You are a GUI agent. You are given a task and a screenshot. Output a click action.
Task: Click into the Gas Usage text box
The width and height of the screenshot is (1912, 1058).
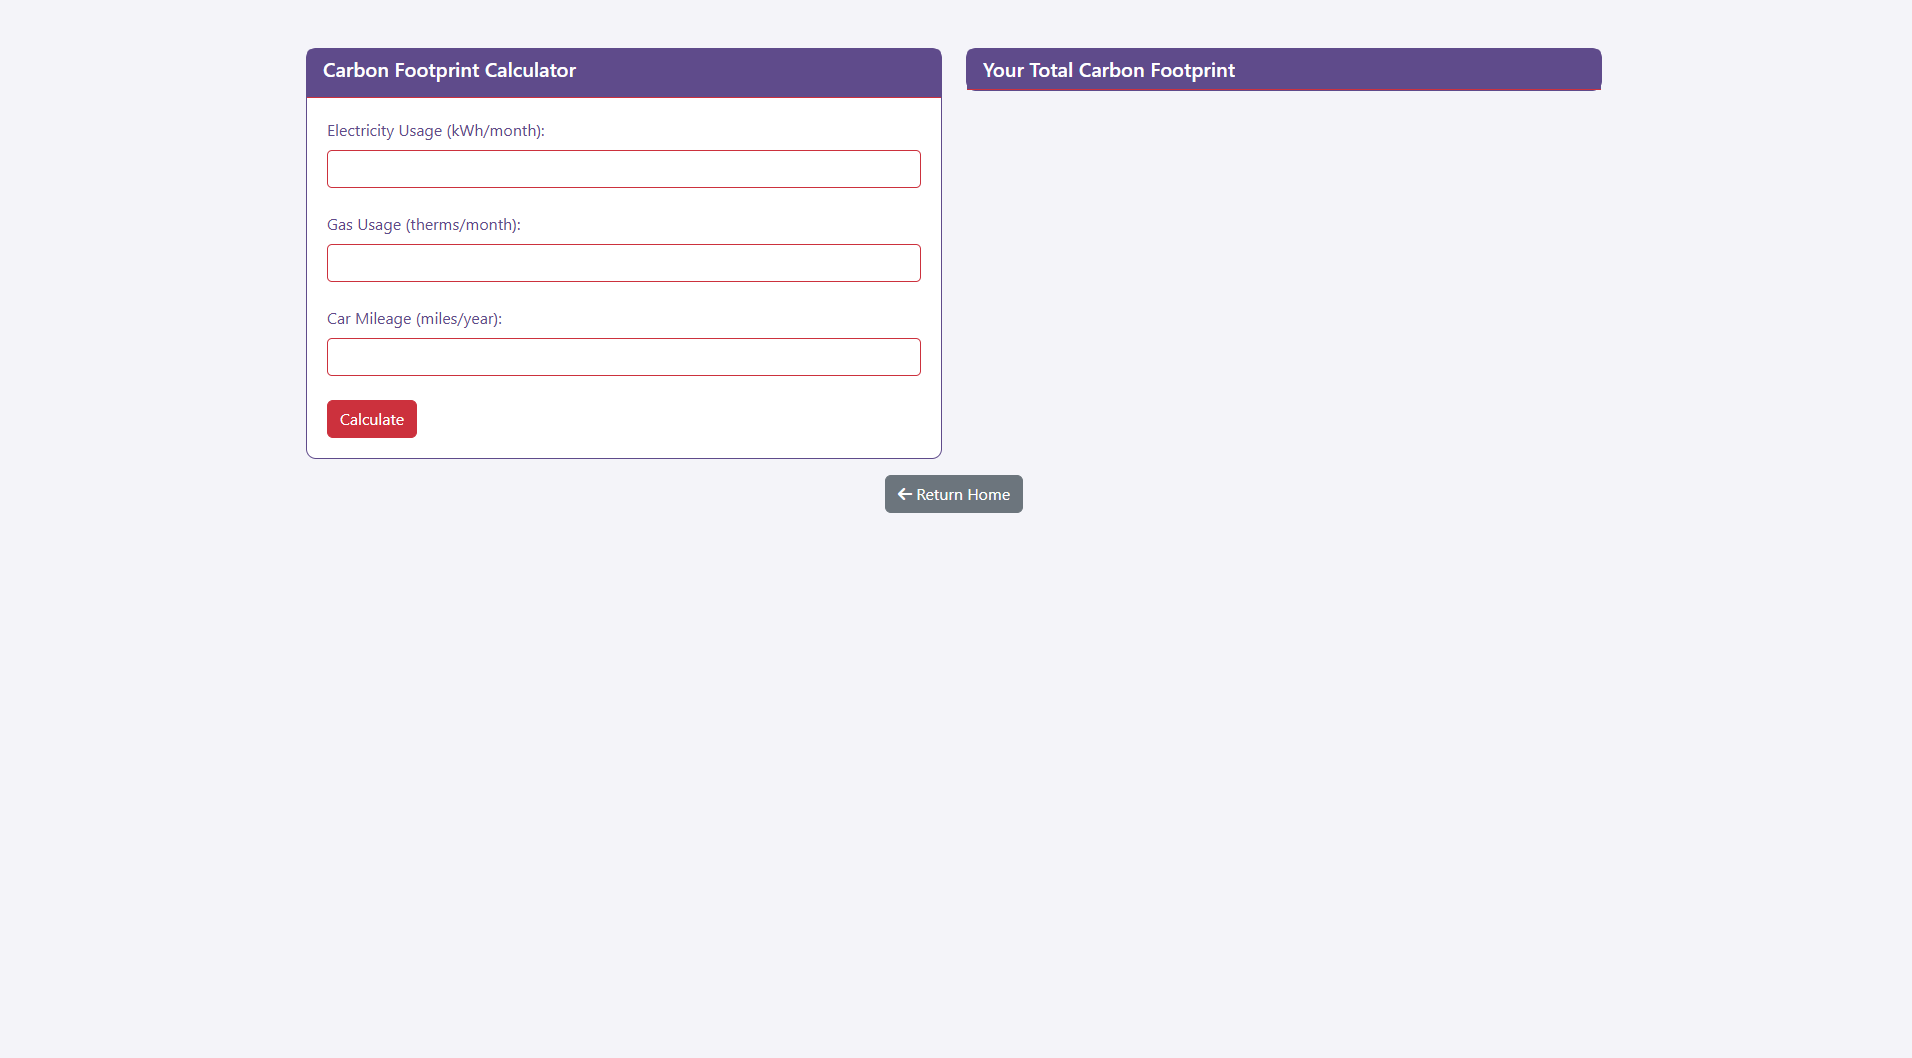click(623, 263)
